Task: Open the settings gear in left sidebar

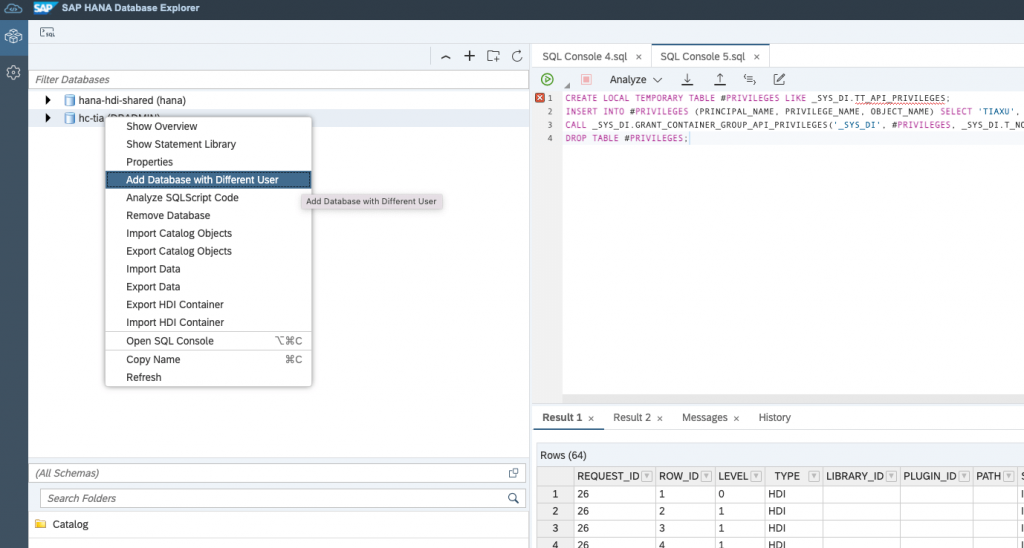Action: (x=13, y=73)
